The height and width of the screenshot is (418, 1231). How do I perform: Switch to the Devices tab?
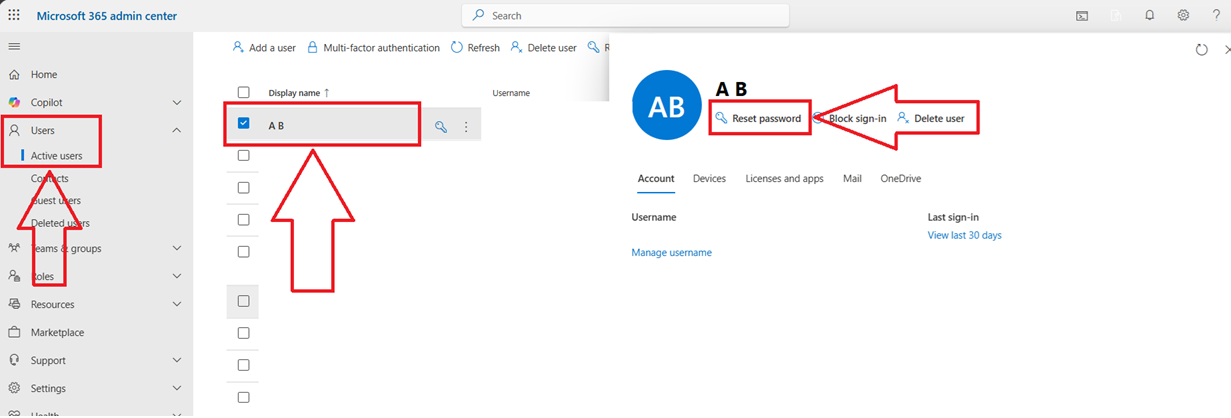pos(709,179)
